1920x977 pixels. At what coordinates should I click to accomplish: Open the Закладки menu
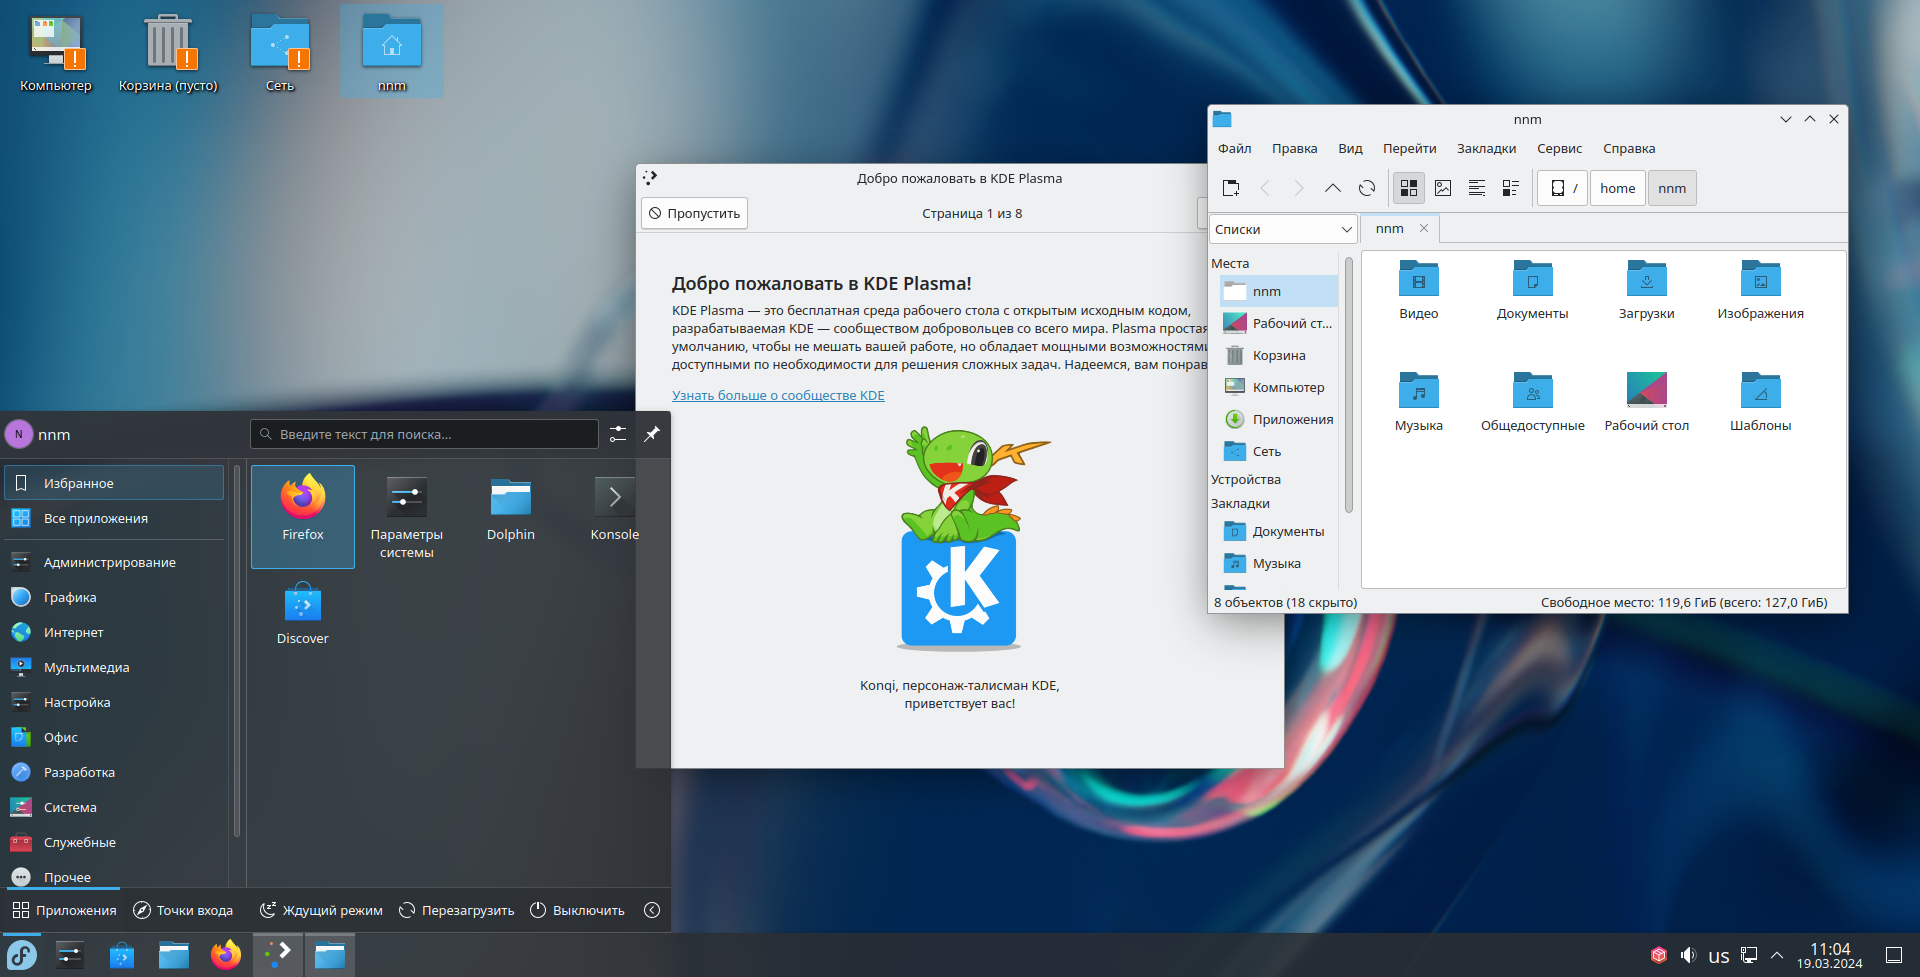(1486, 148)
